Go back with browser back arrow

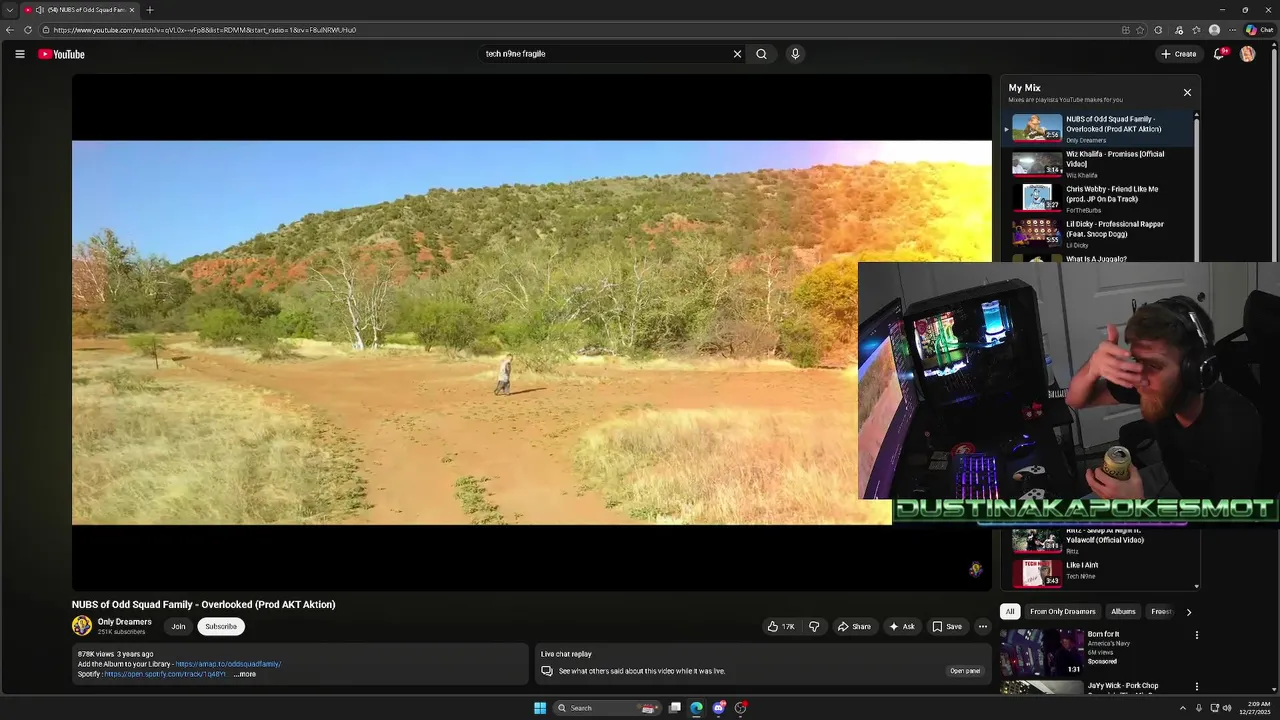click(10, 30)
